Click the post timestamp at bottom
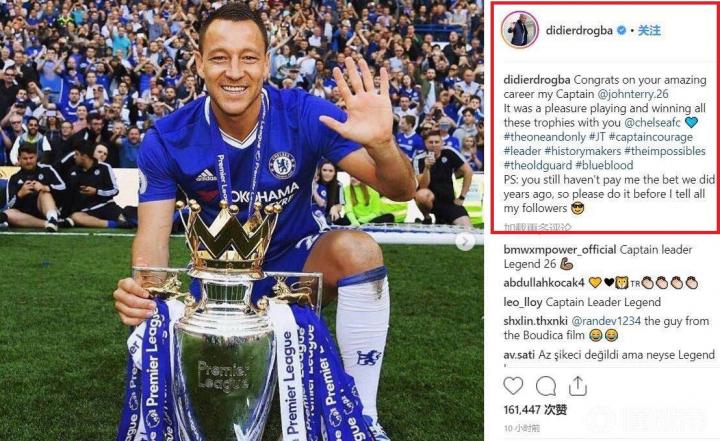The height and width of the screenshot is (441, 720). (x=522, y=429)
